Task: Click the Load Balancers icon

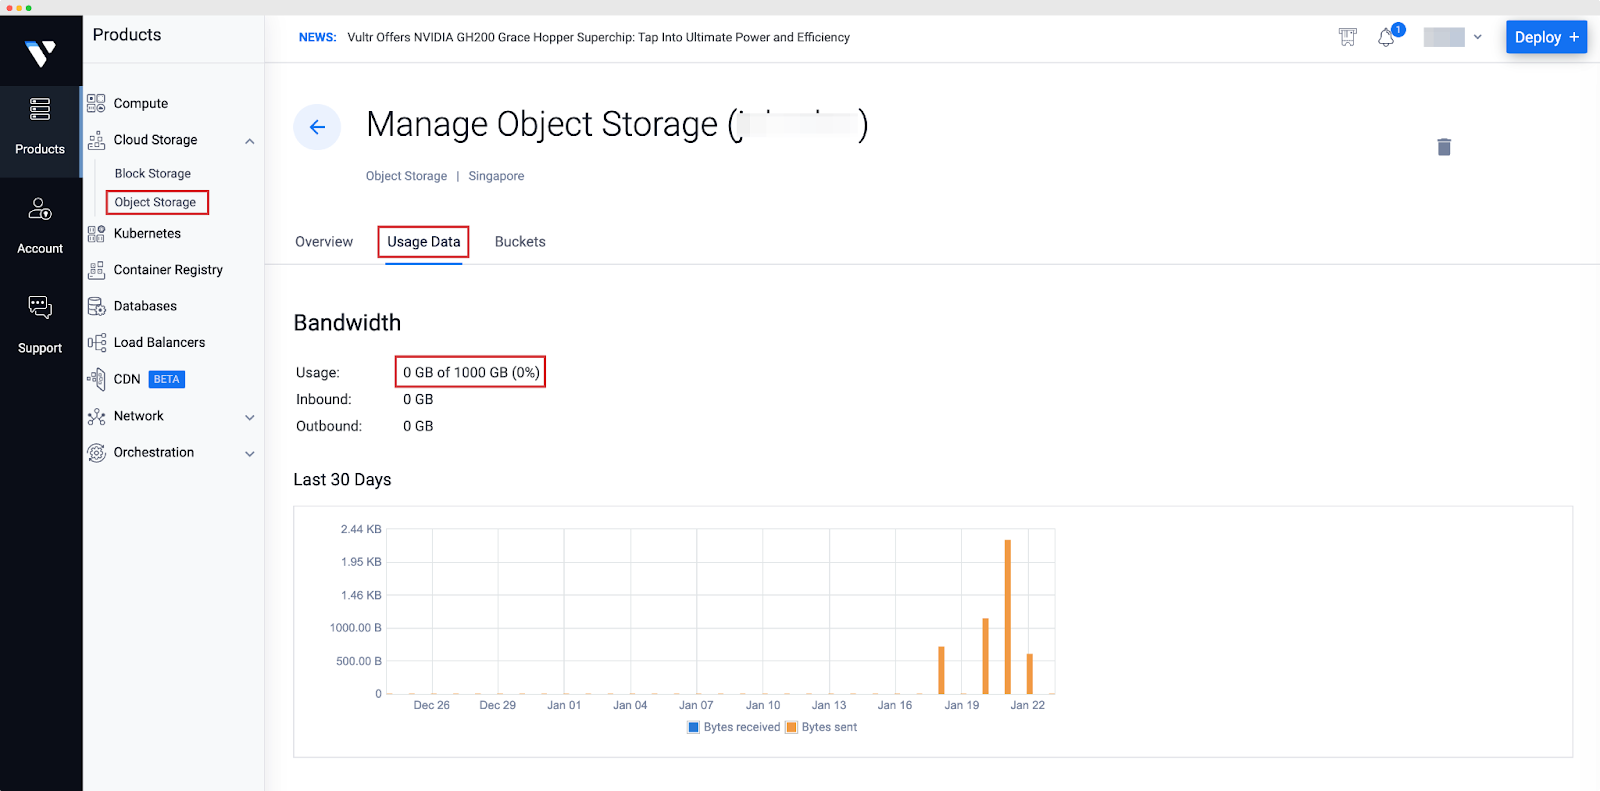Action: pos(96,343)
